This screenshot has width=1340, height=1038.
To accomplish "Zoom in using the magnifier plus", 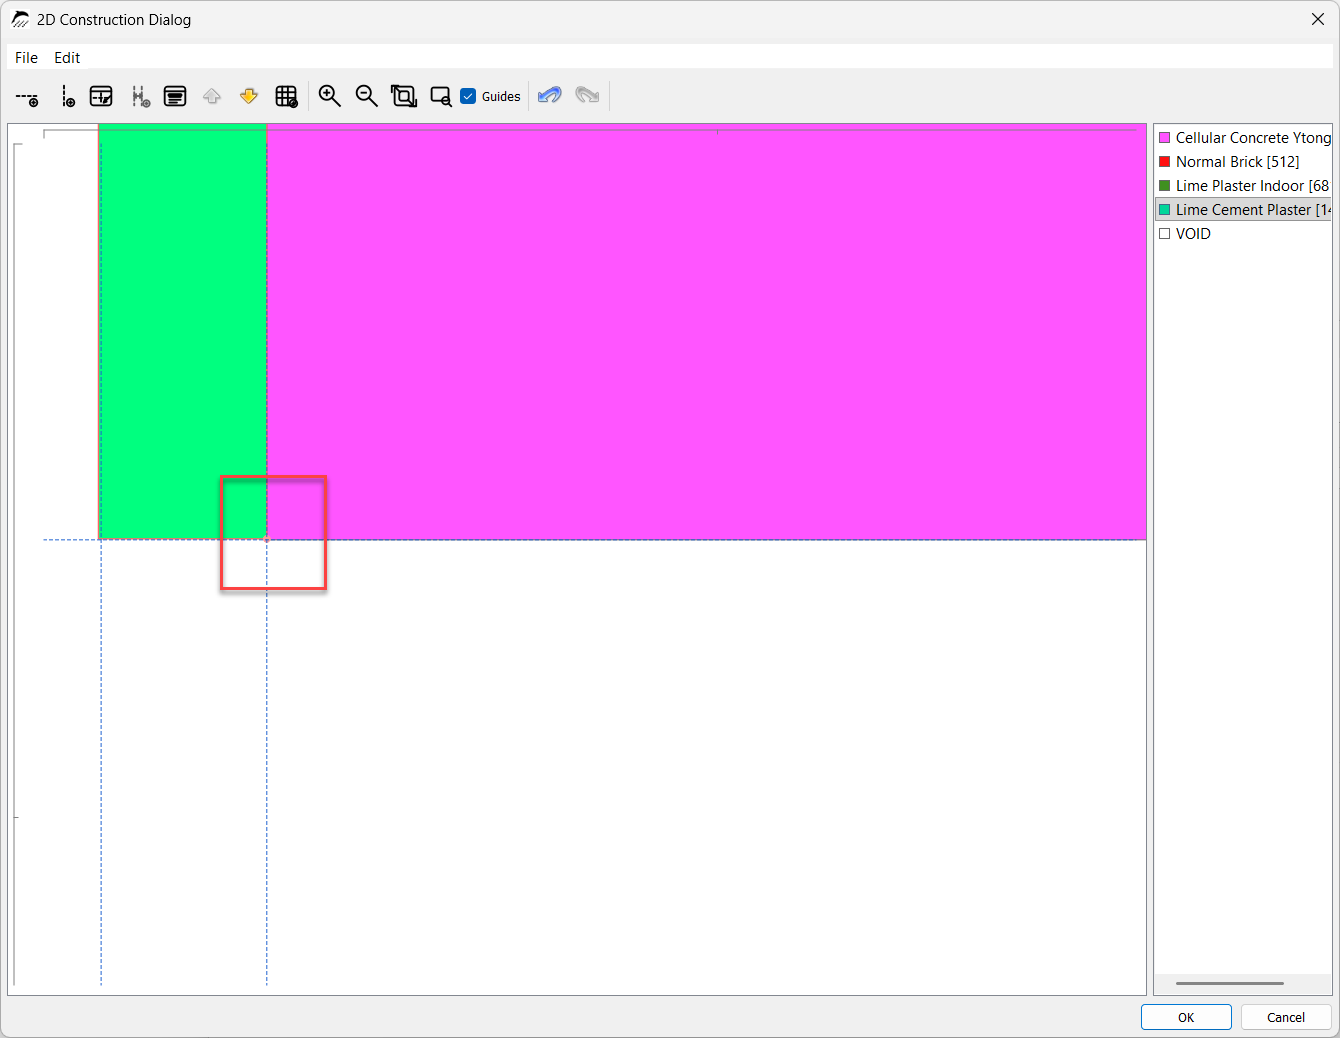I will pyautogui.click(x=329, y=97).
